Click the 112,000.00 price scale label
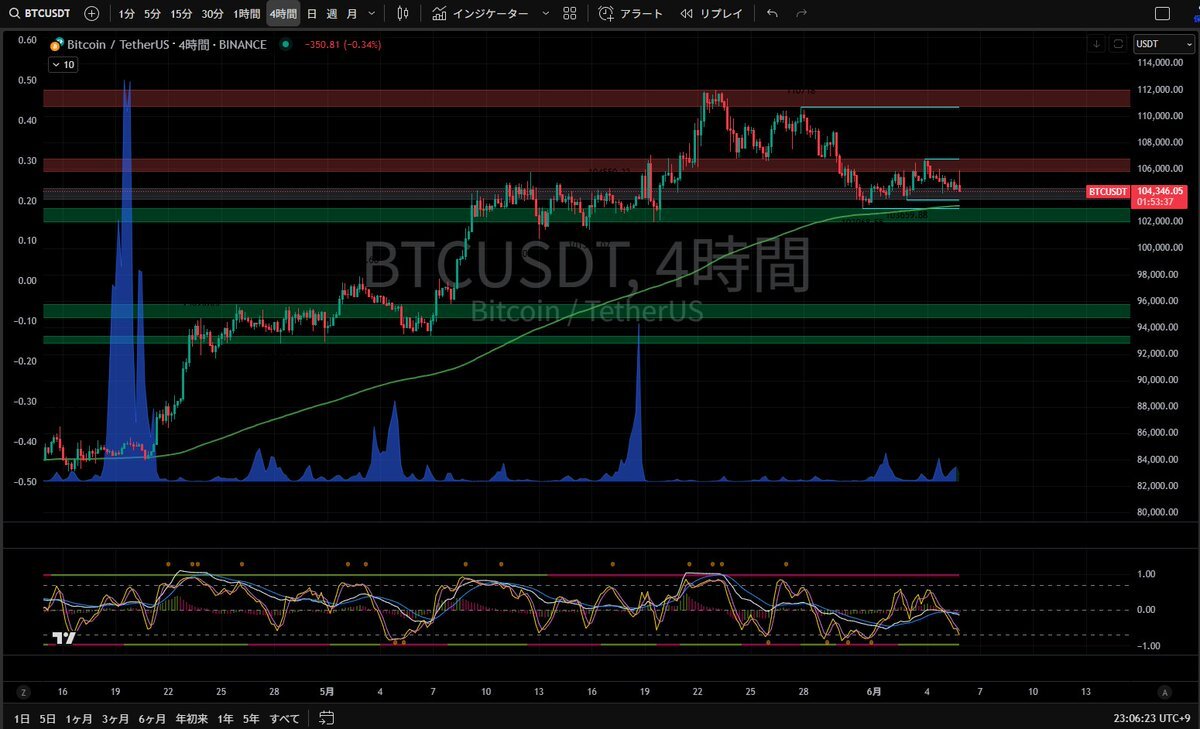1200x729 pixels. pos(1160,90)
